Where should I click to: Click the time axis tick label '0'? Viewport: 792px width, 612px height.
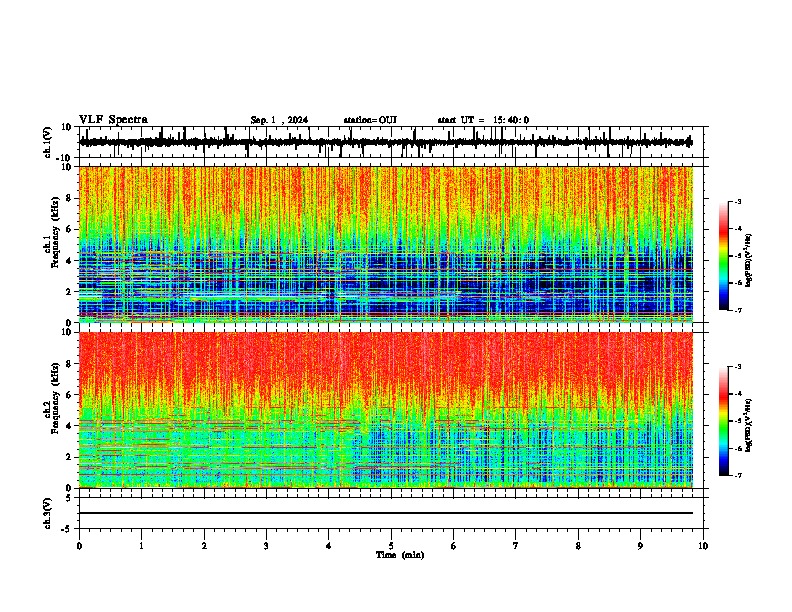pyautogui.click(x=79, y=546)
